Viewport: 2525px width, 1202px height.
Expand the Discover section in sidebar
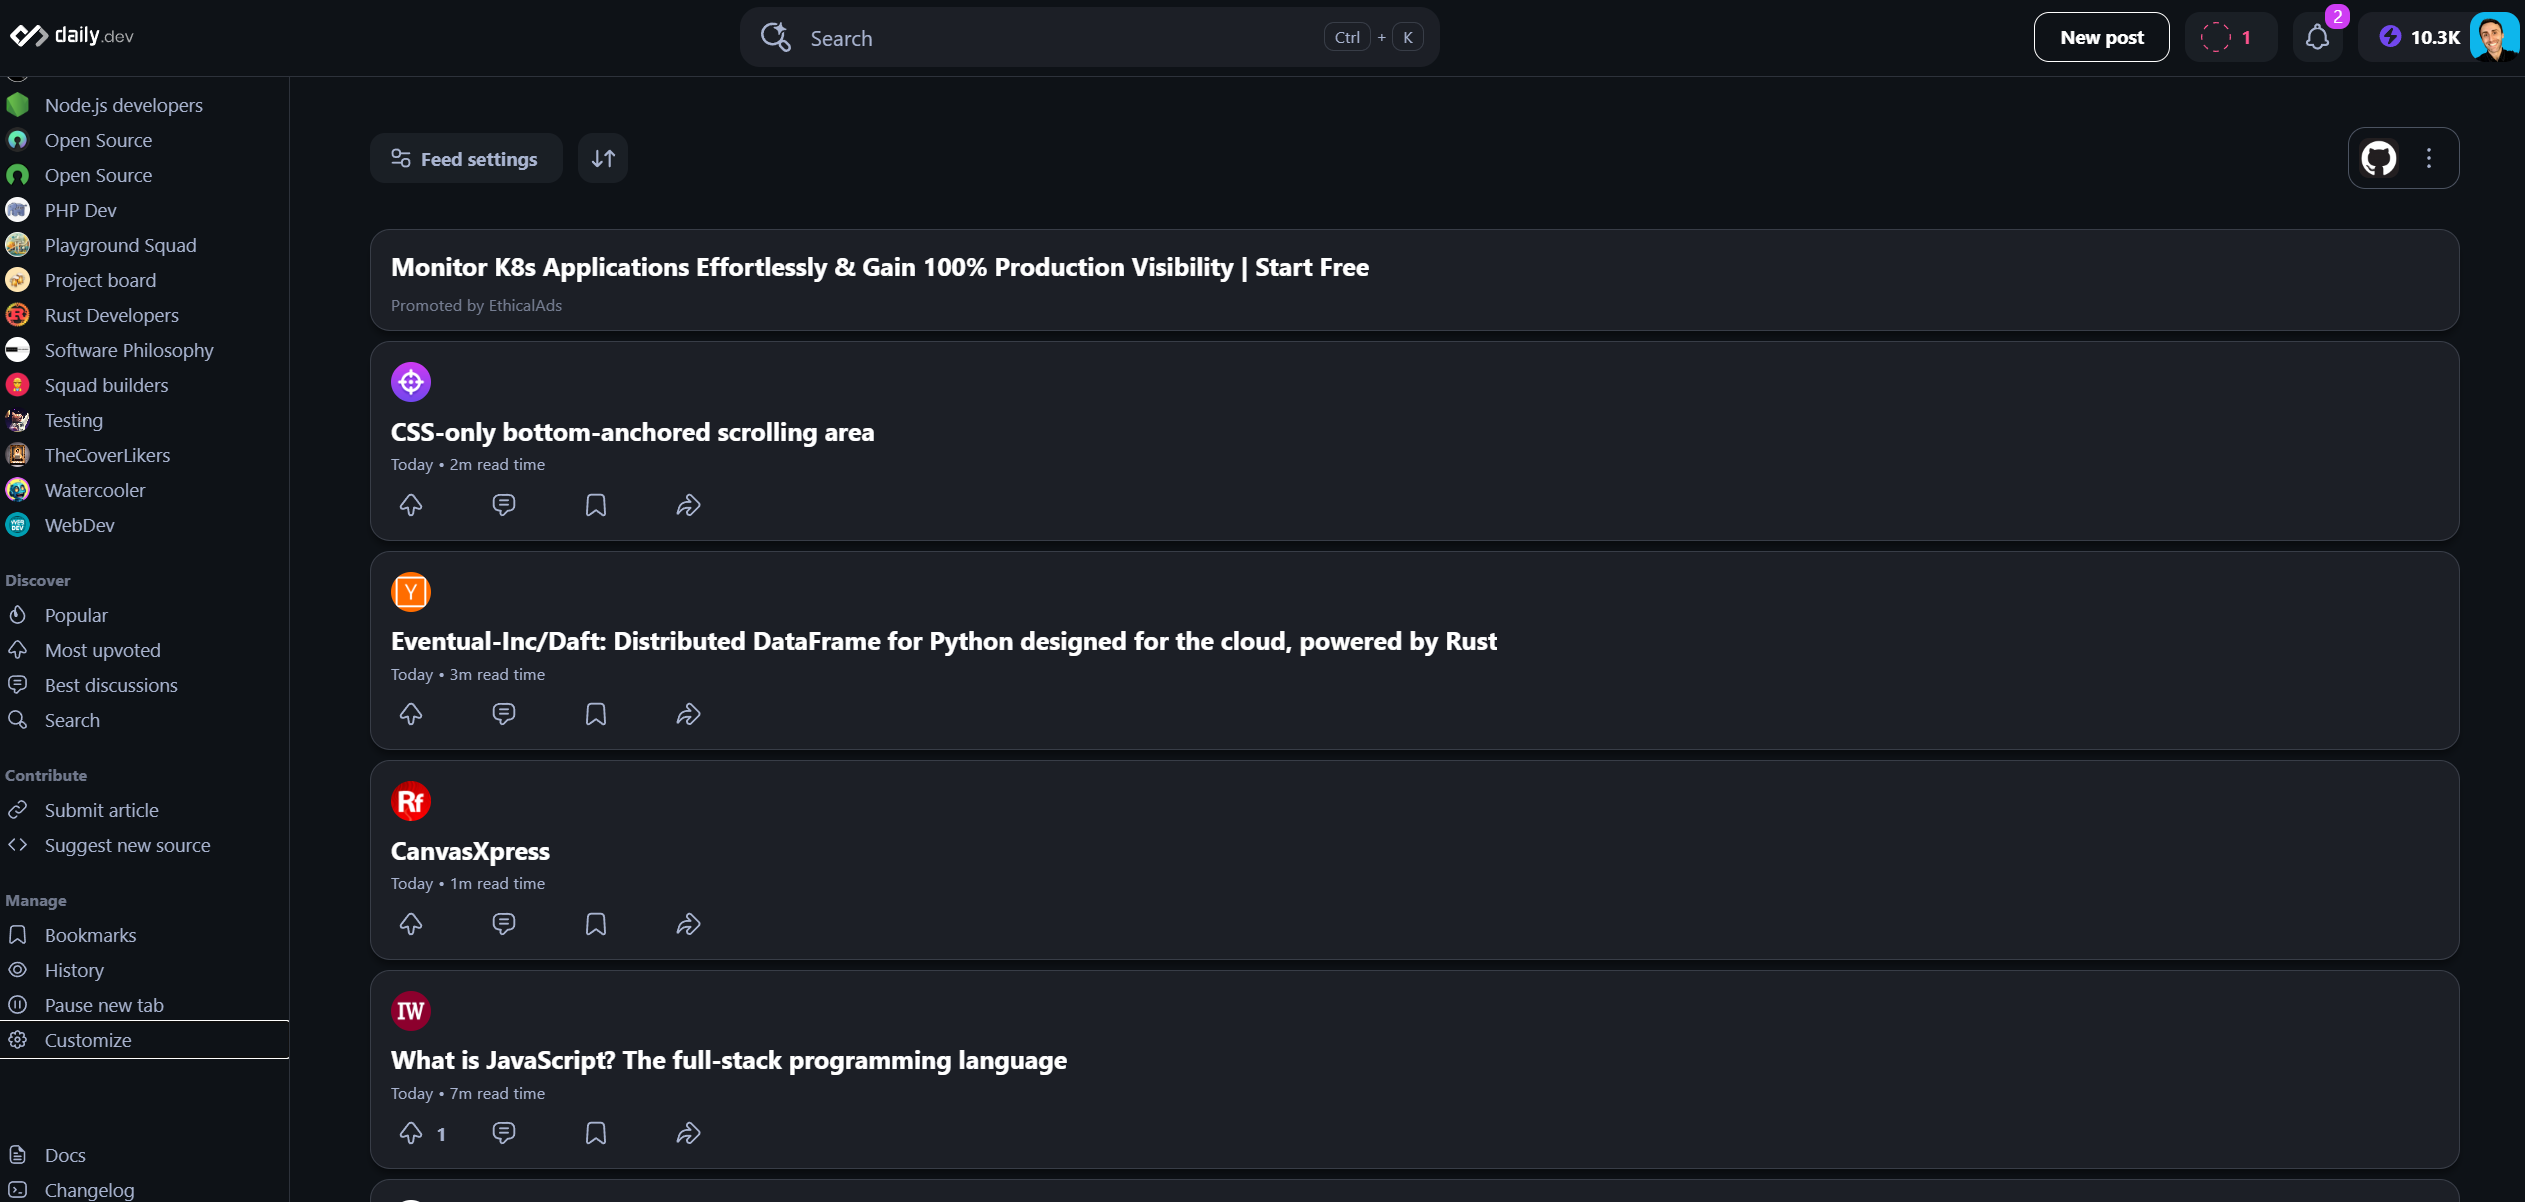click(x=37, y=580)
